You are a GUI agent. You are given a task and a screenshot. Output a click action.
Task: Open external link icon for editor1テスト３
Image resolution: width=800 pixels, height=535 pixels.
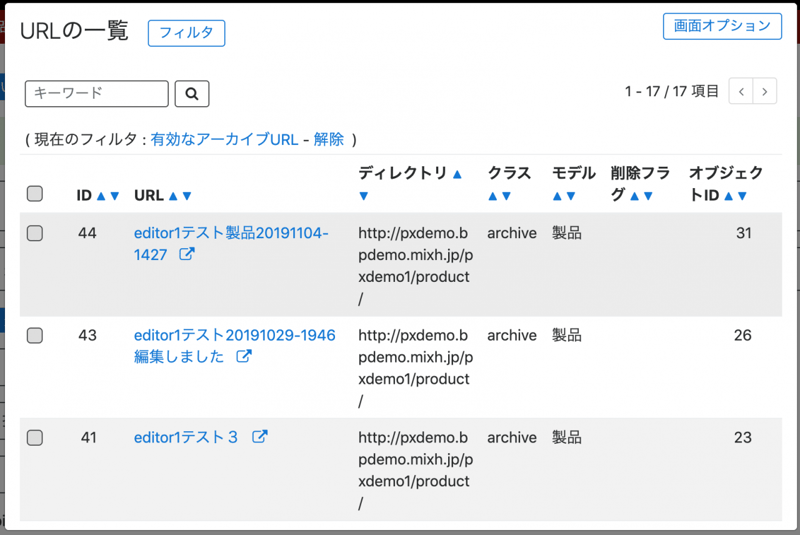click(259, 437)
